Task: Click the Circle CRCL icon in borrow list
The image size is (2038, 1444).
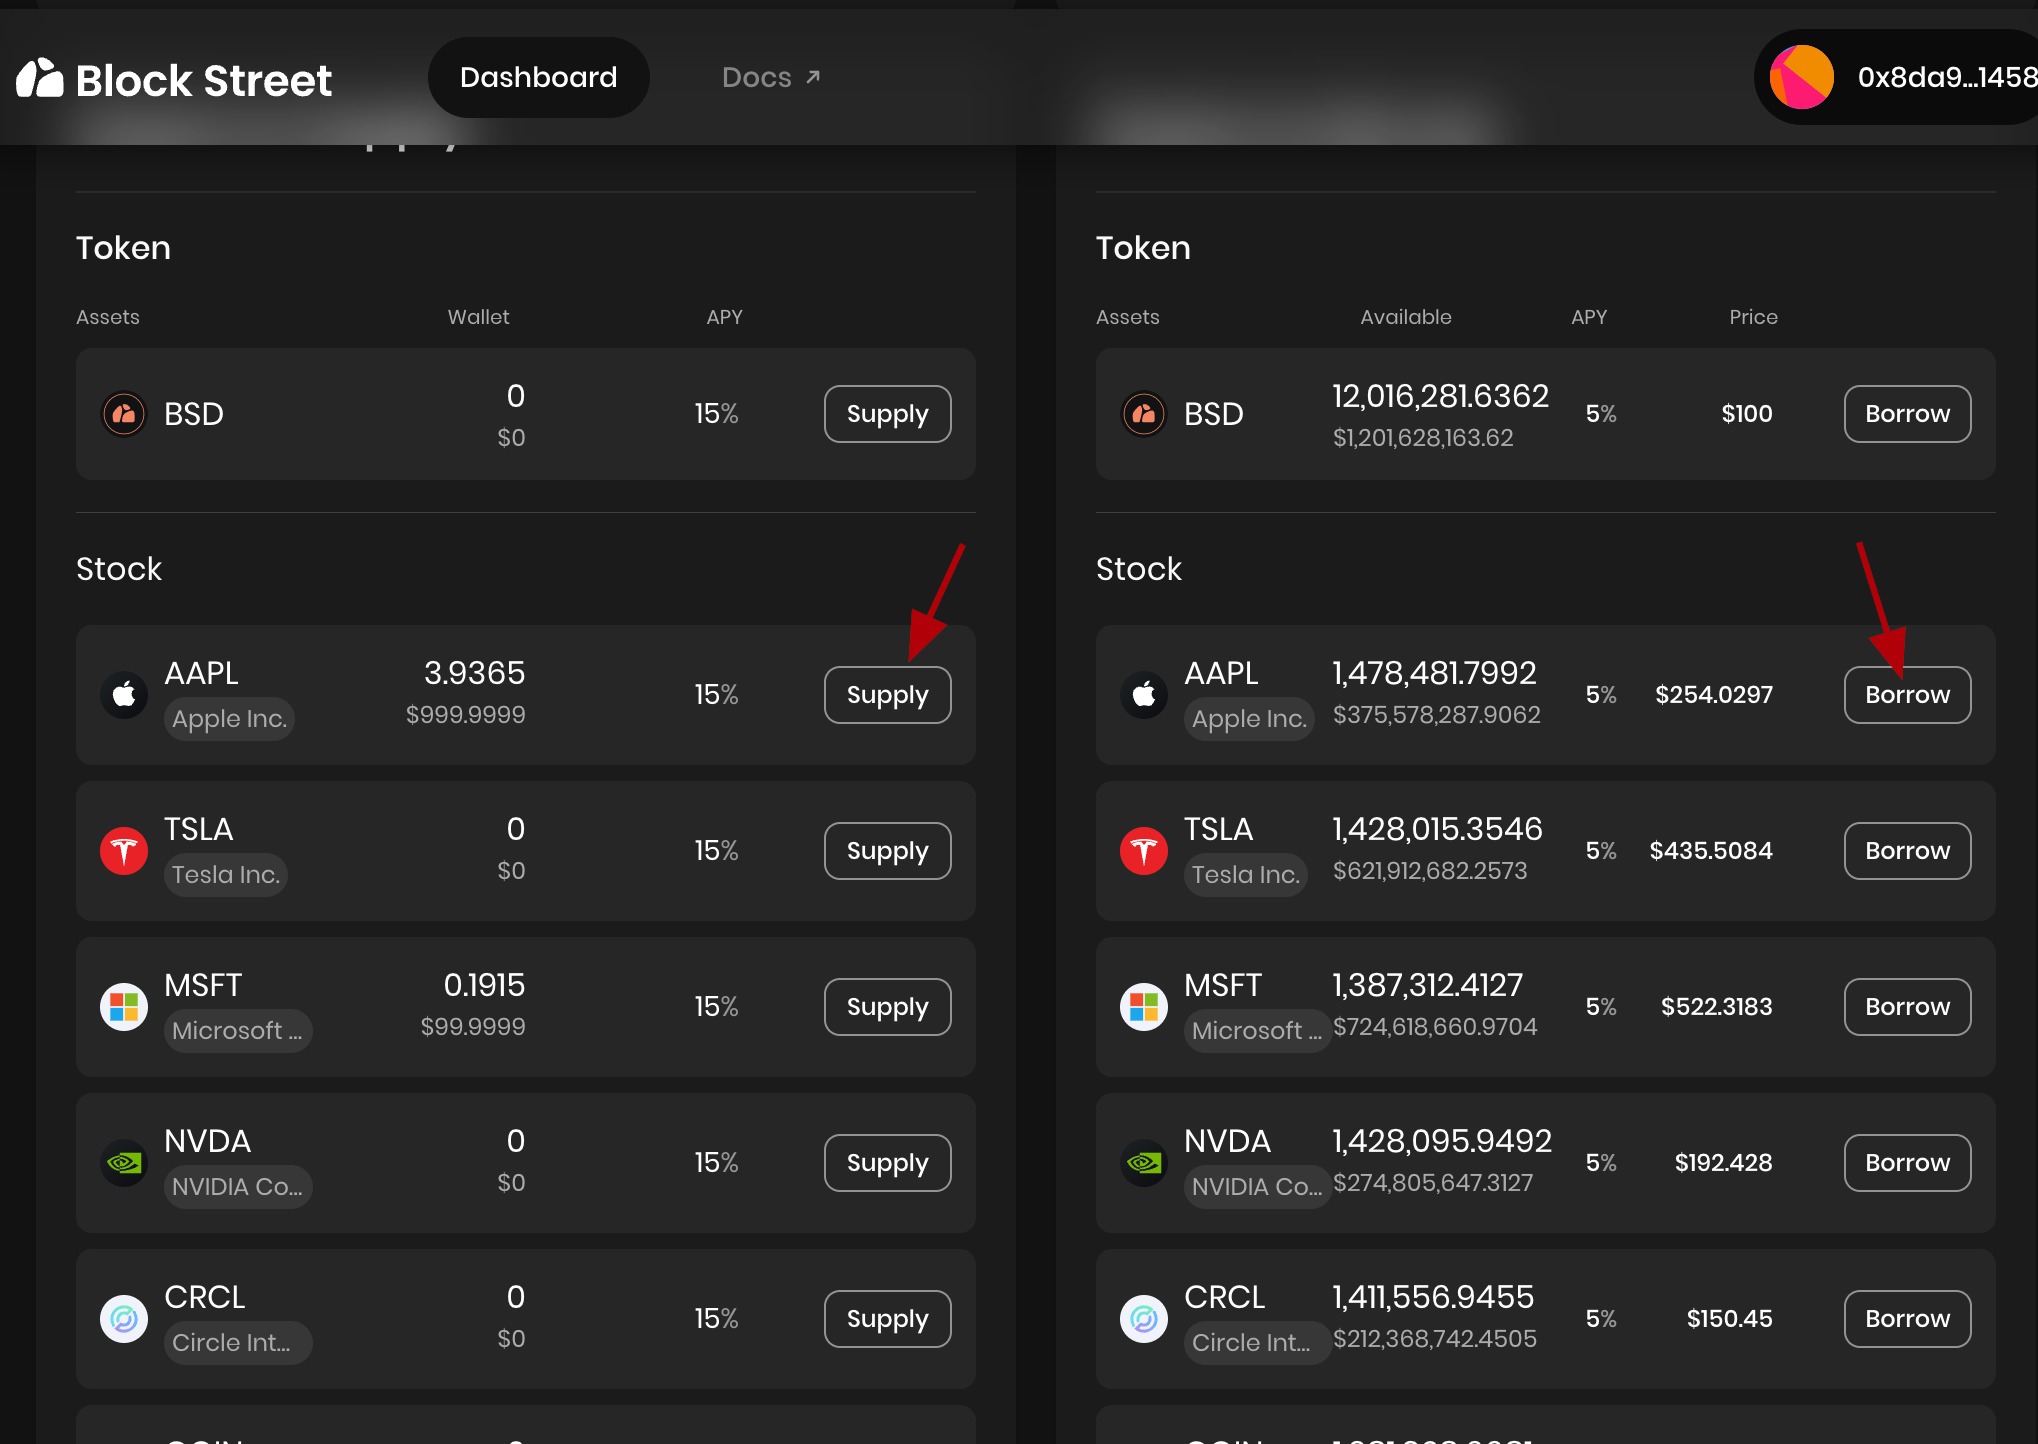Action: coord(1144,1319)
